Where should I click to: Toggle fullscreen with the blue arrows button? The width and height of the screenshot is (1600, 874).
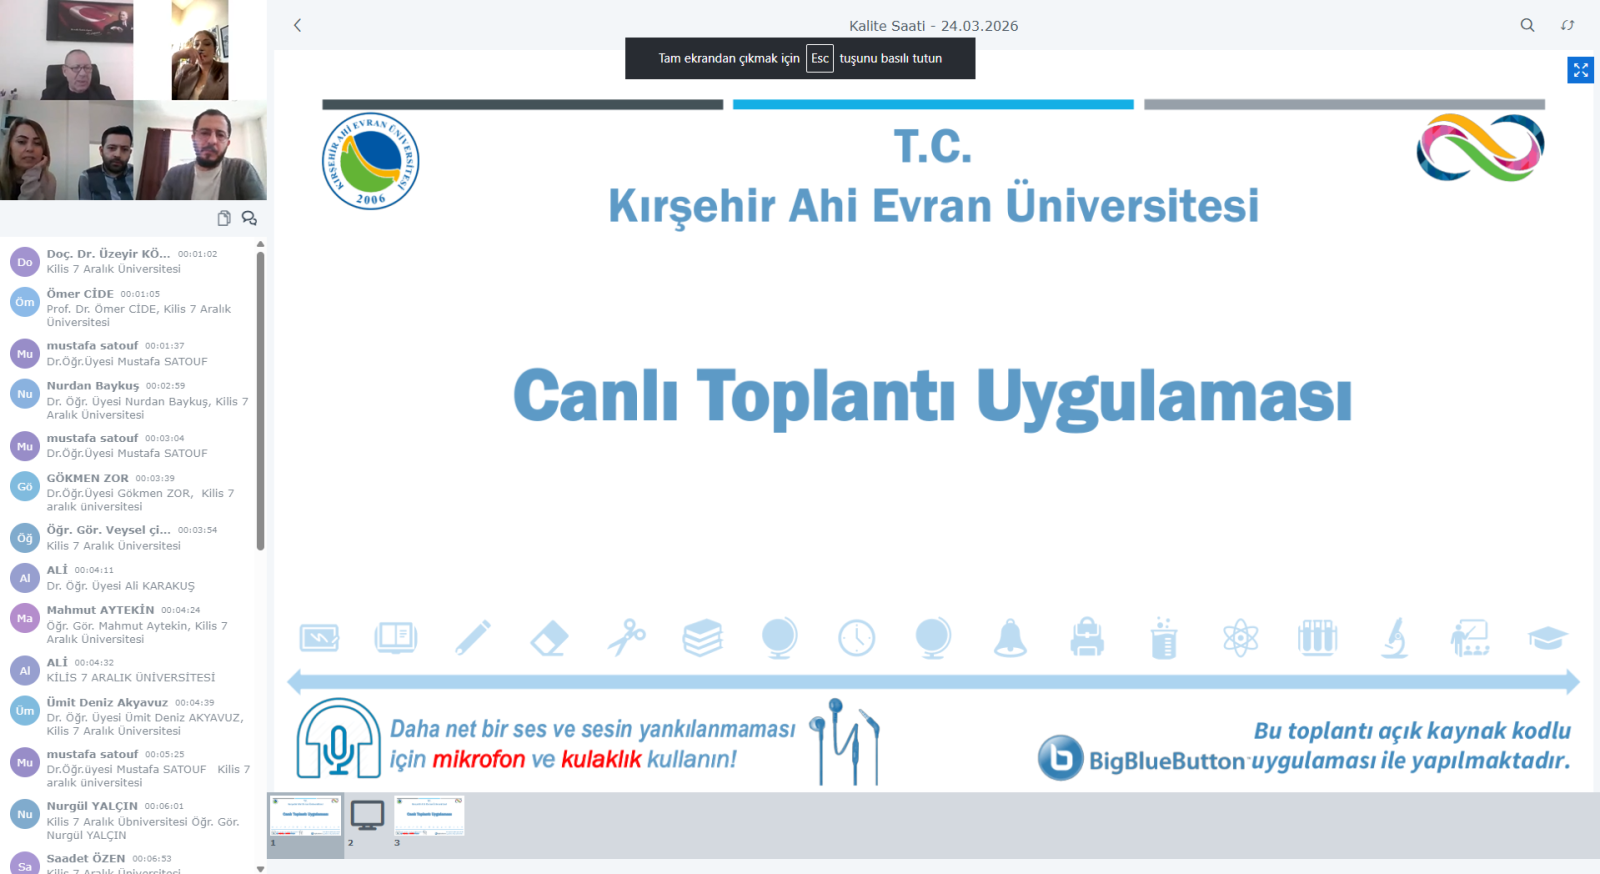tap(1580, 70)
